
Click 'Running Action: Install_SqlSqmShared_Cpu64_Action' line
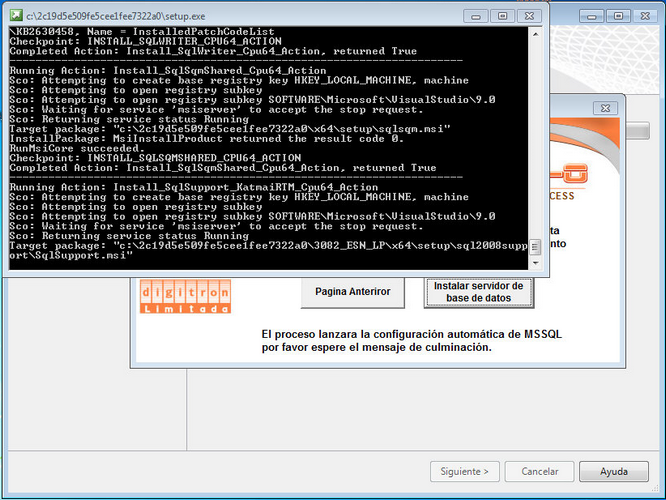(168, 71)
